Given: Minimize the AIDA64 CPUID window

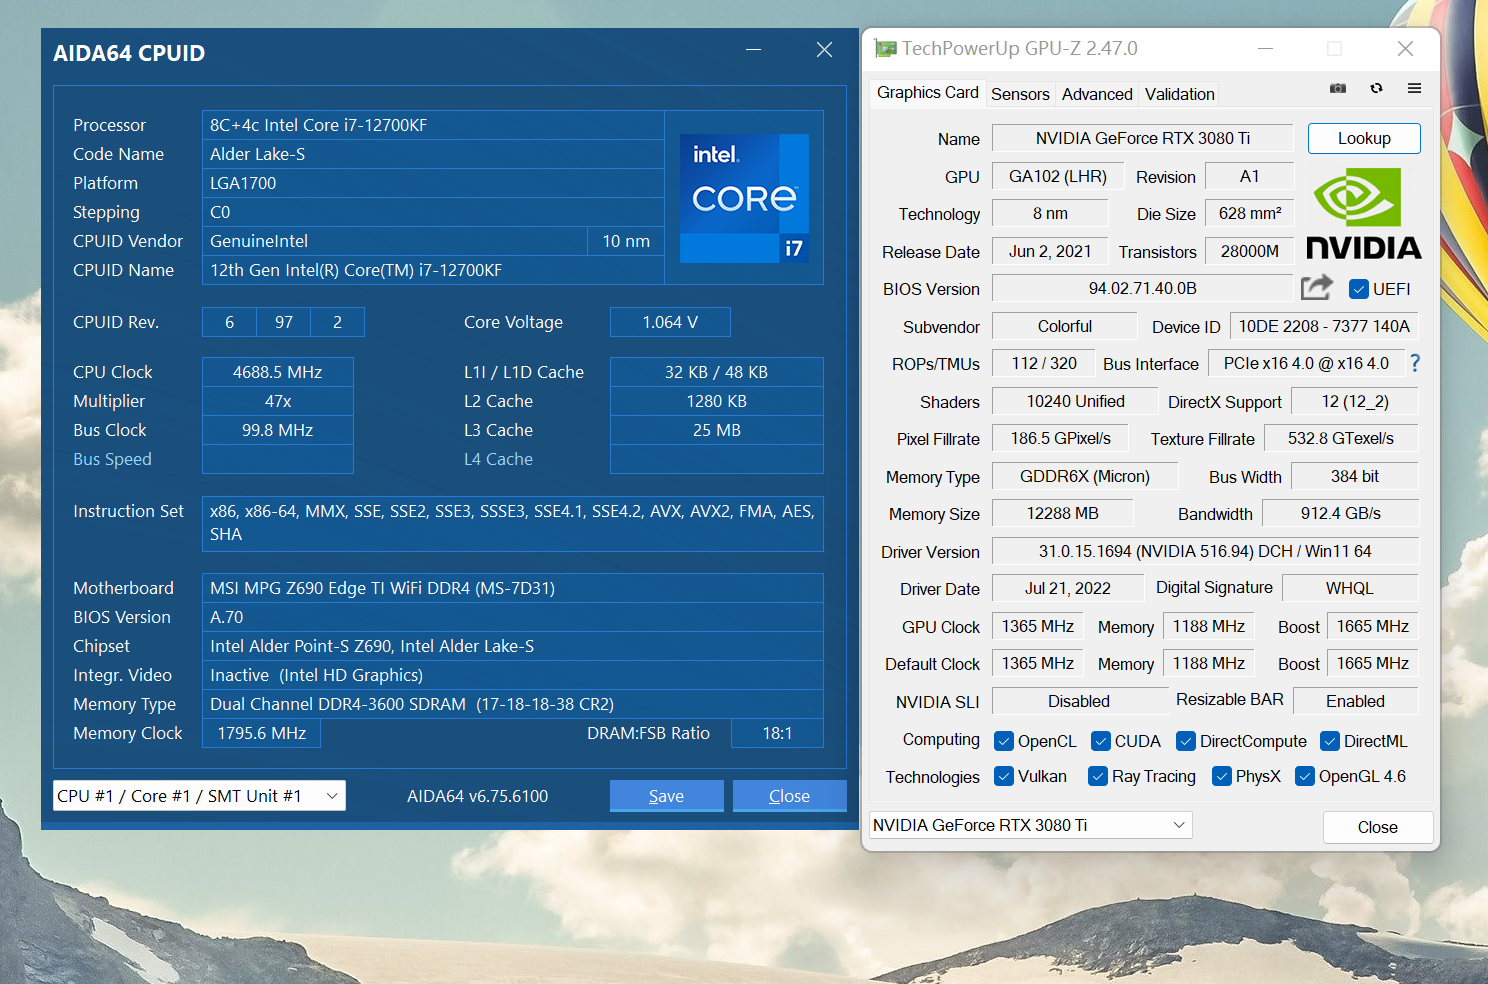Looking at the screenshot, I should (x=753, y=50).
